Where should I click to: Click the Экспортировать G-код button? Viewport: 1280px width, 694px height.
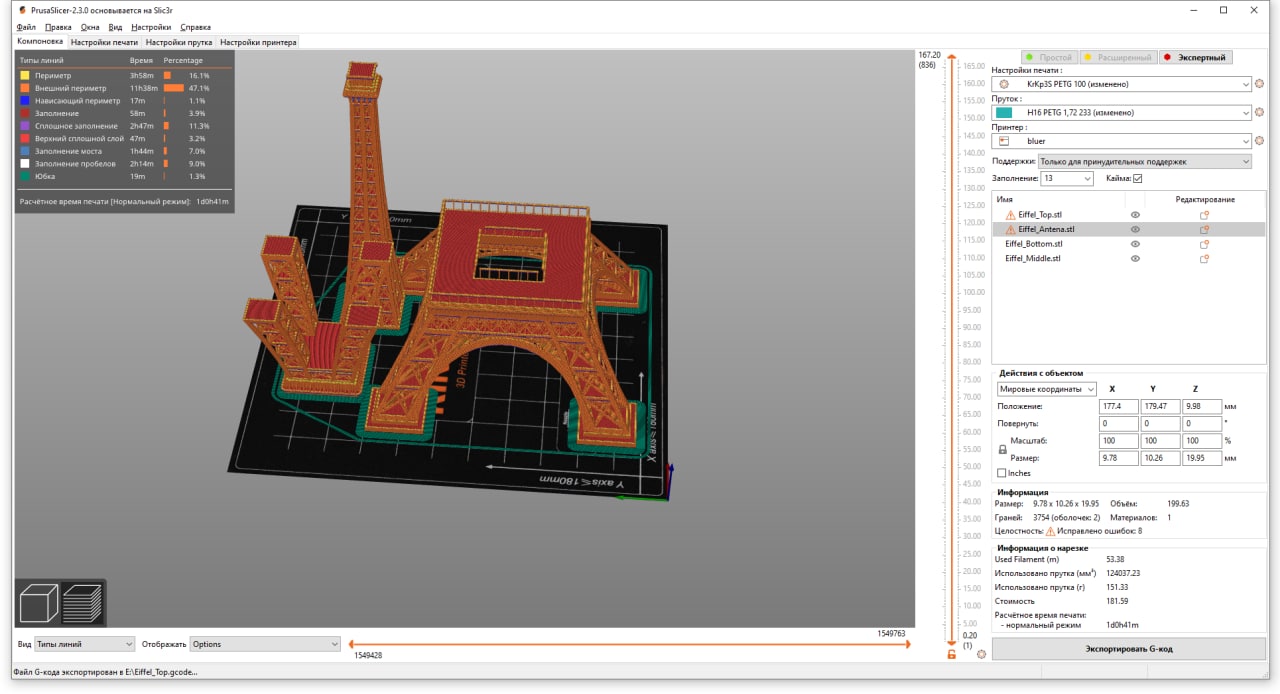[1129, 649]
